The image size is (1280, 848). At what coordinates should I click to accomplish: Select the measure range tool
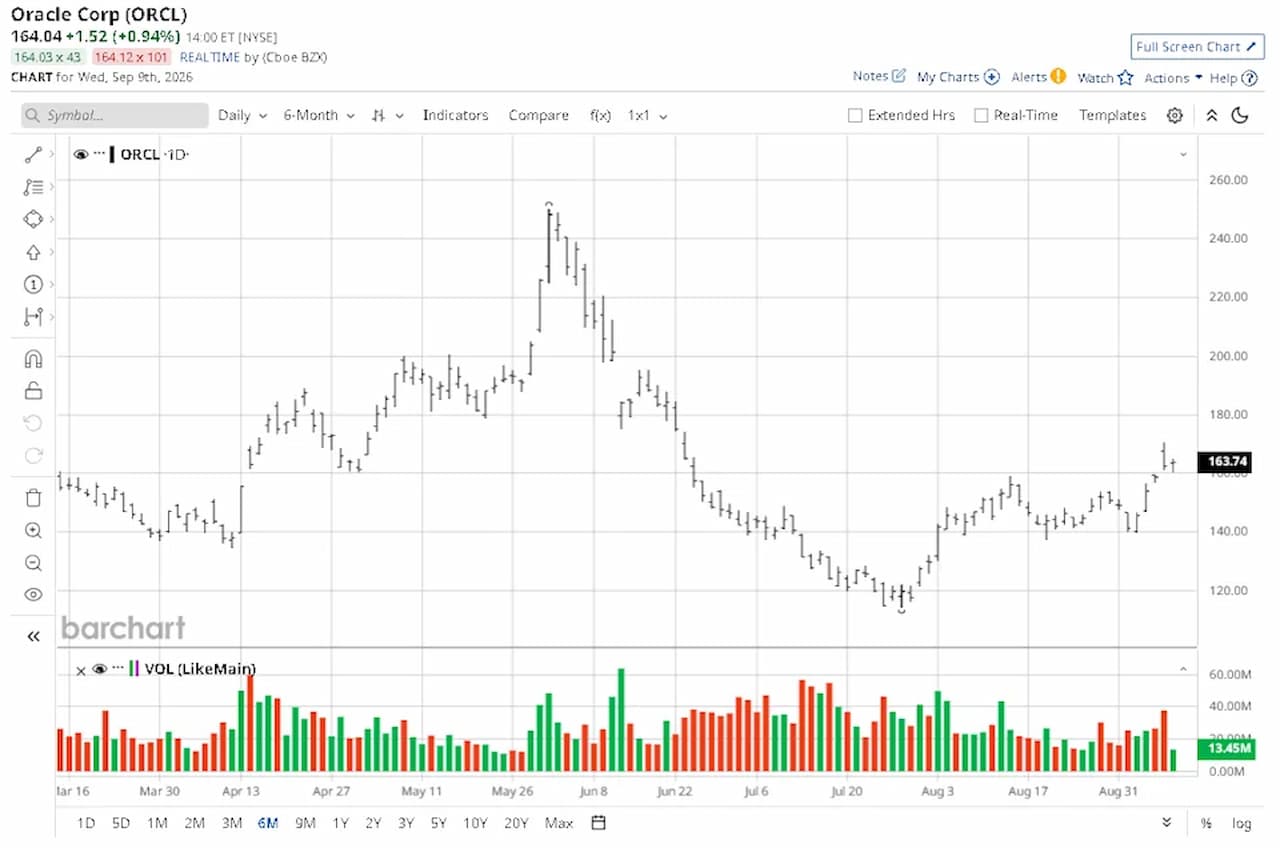[x=33, y=317]
